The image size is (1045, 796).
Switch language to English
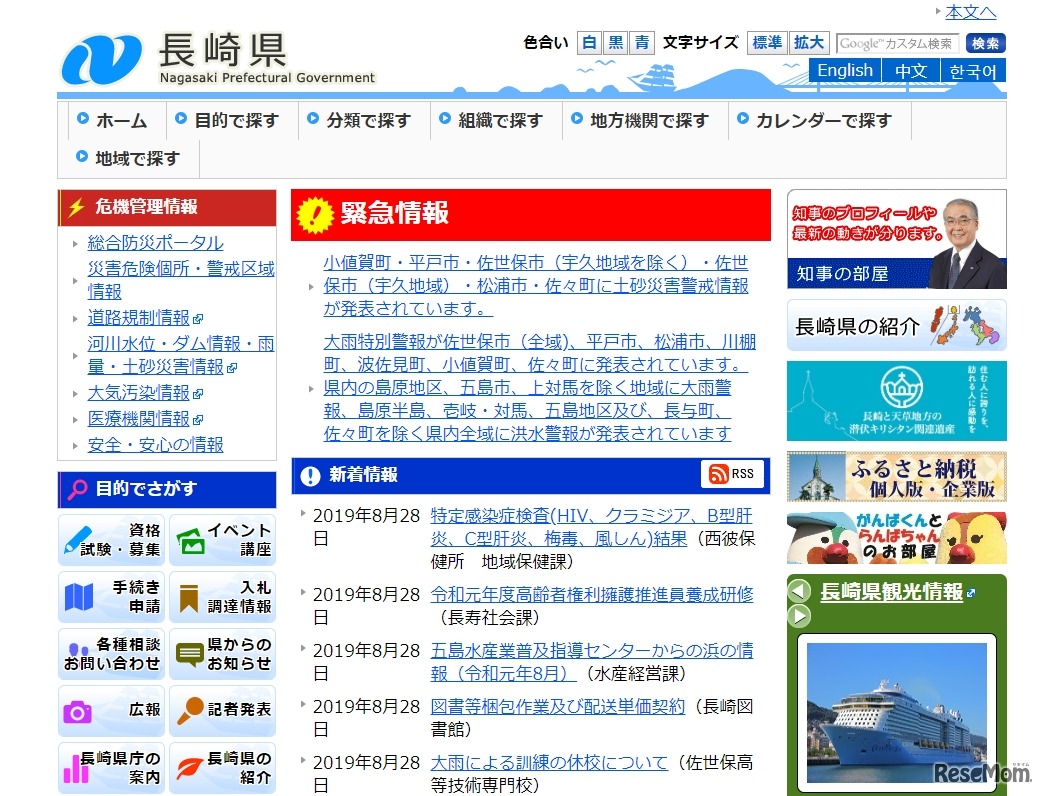pos(845,71)
